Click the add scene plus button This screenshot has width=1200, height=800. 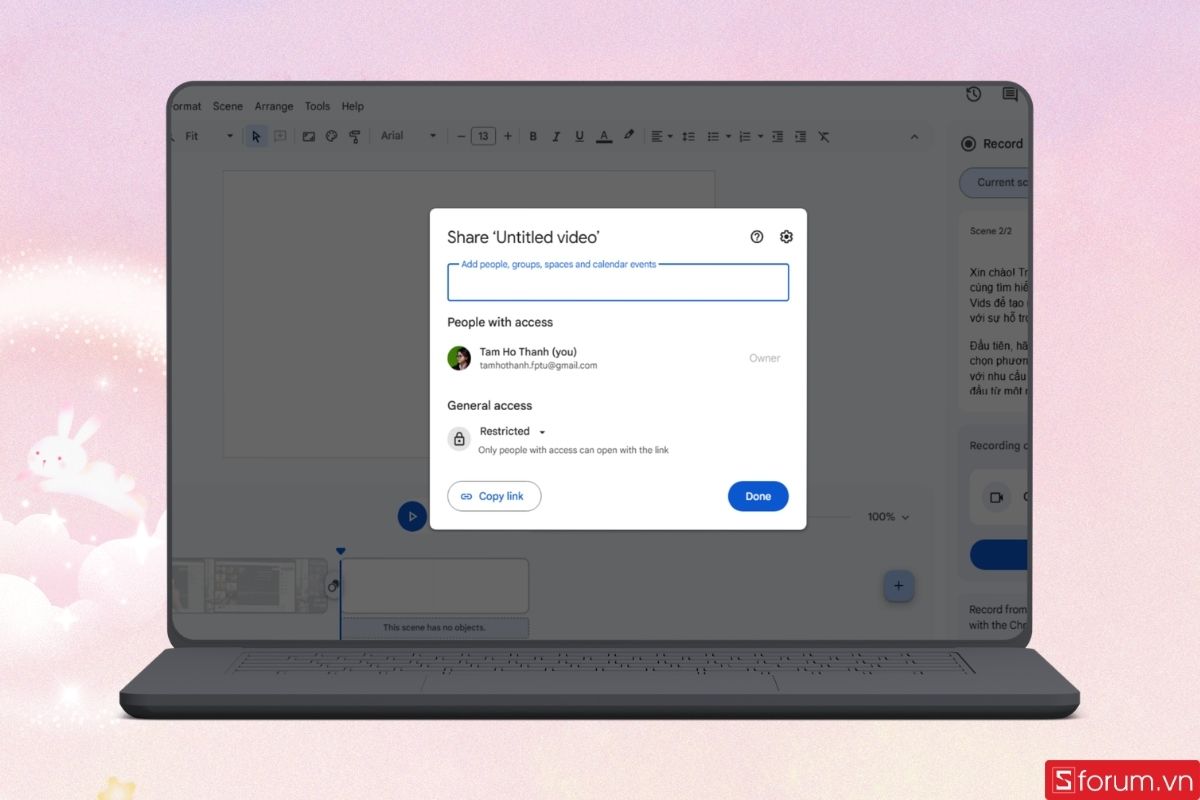tap(898, 586)
